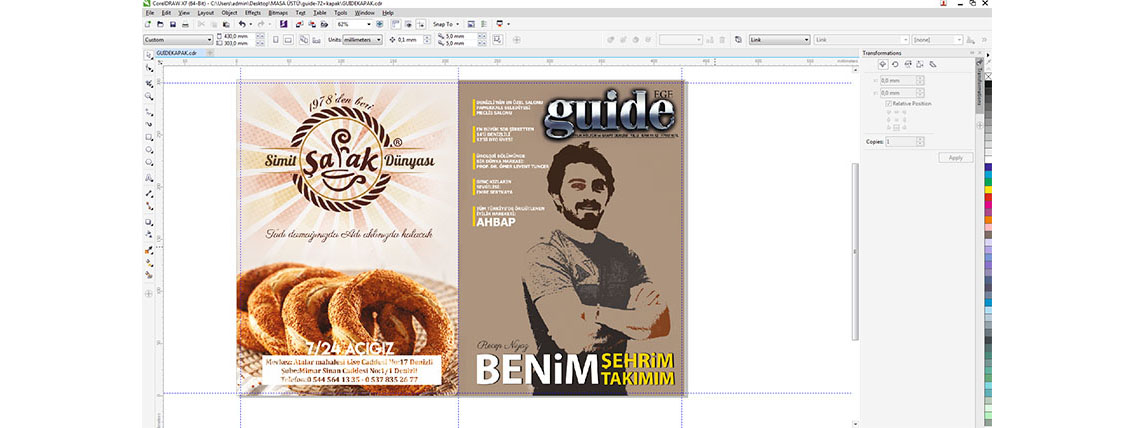Pick the black color swatch in palette
The image size is (1134, 428).
tap(989, 85)
